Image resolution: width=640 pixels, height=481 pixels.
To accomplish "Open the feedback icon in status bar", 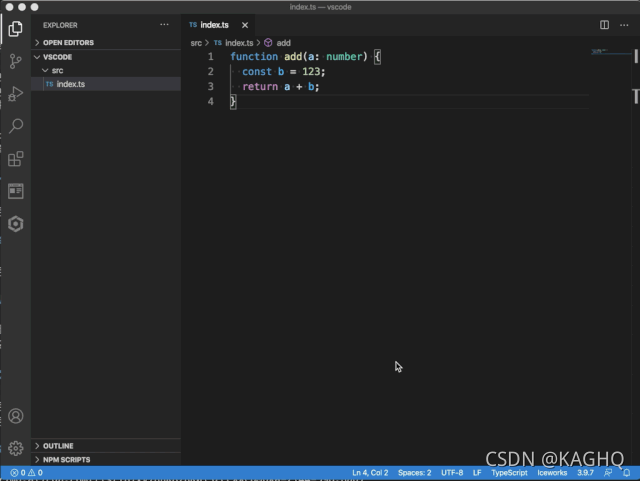I will [x=608, y=473].
